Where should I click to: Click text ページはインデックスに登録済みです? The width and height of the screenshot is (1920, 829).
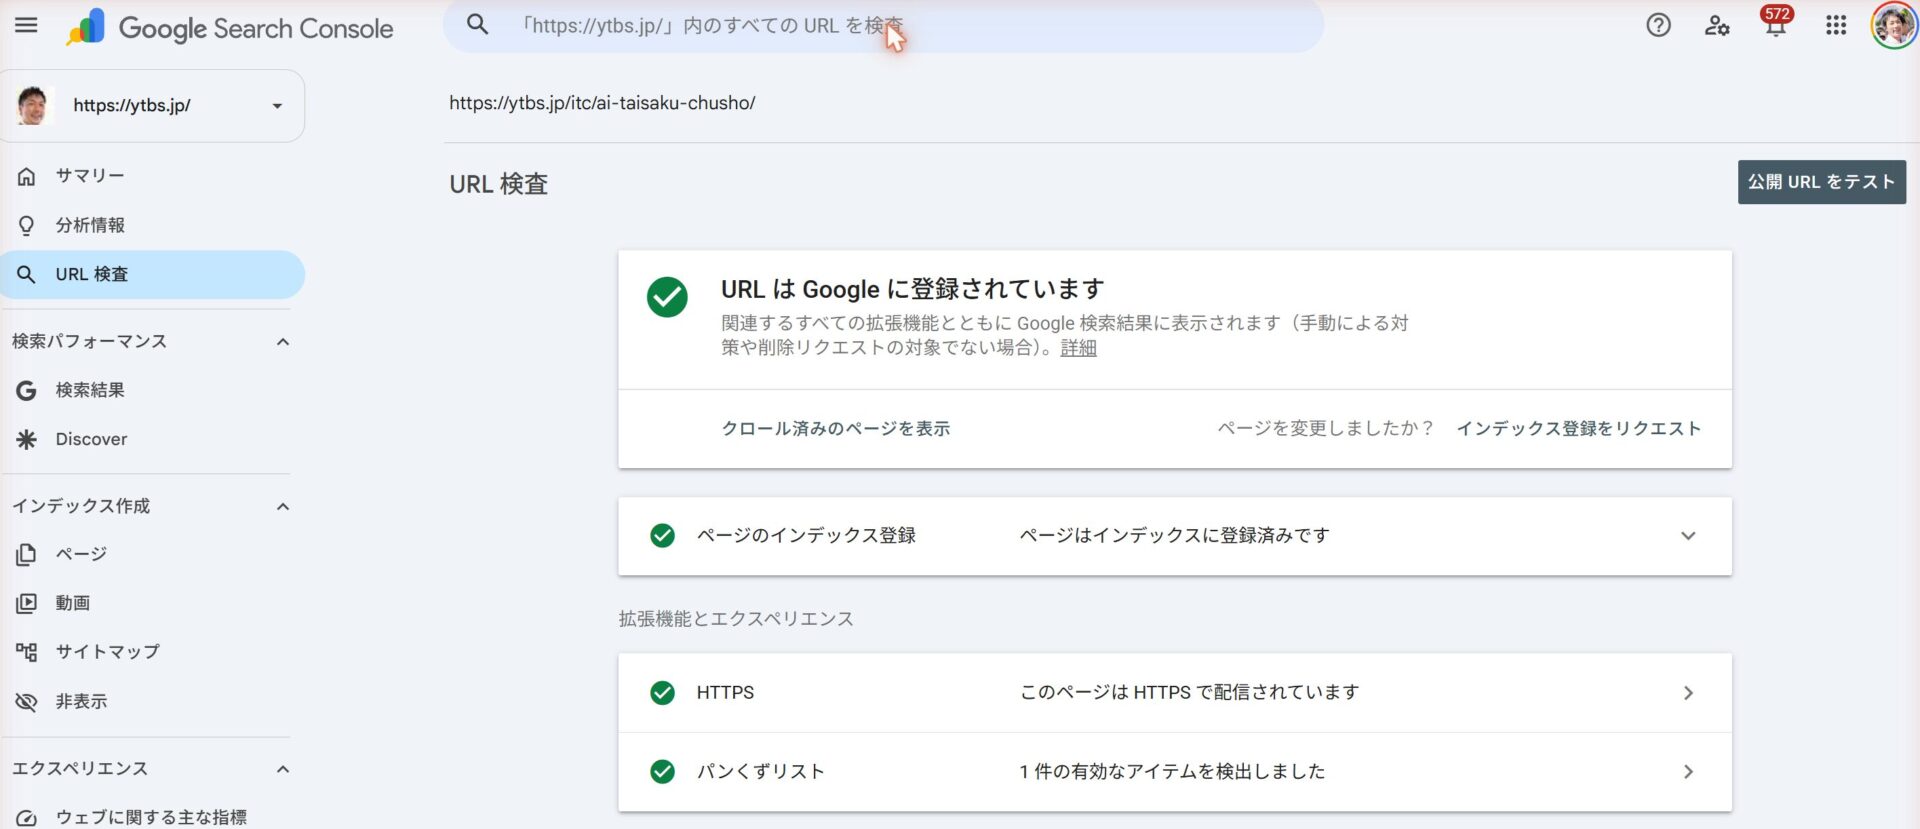pos(1174,536)
